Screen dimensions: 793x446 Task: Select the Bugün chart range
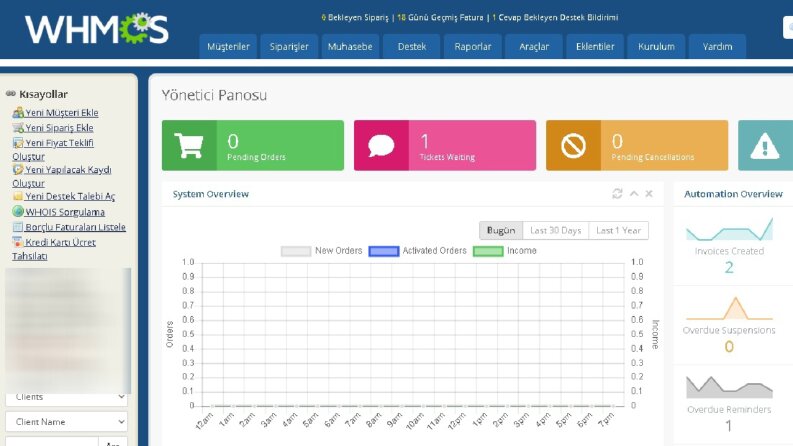(501, 231)
